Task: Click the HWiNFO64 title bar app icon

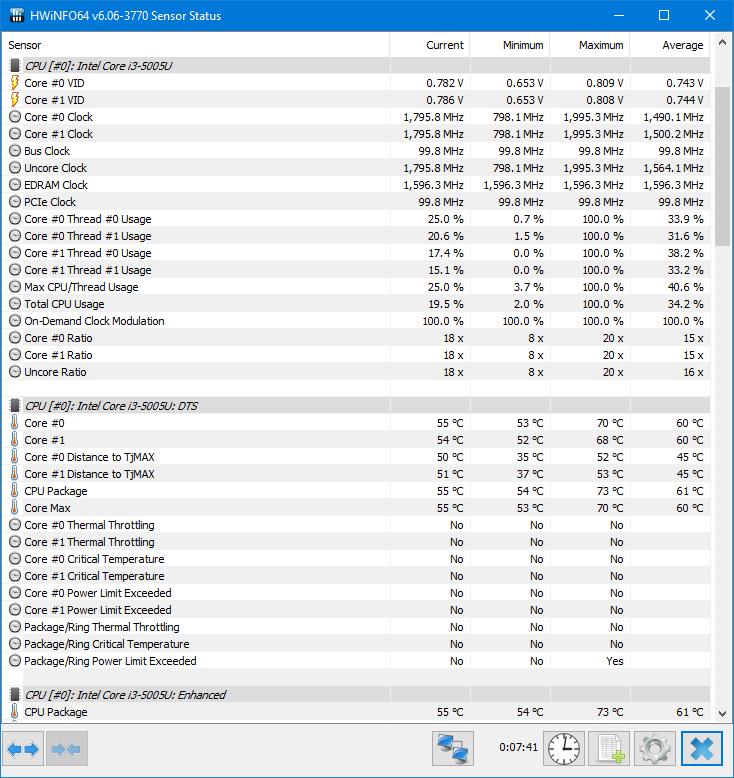Action: tap(16, 15)
